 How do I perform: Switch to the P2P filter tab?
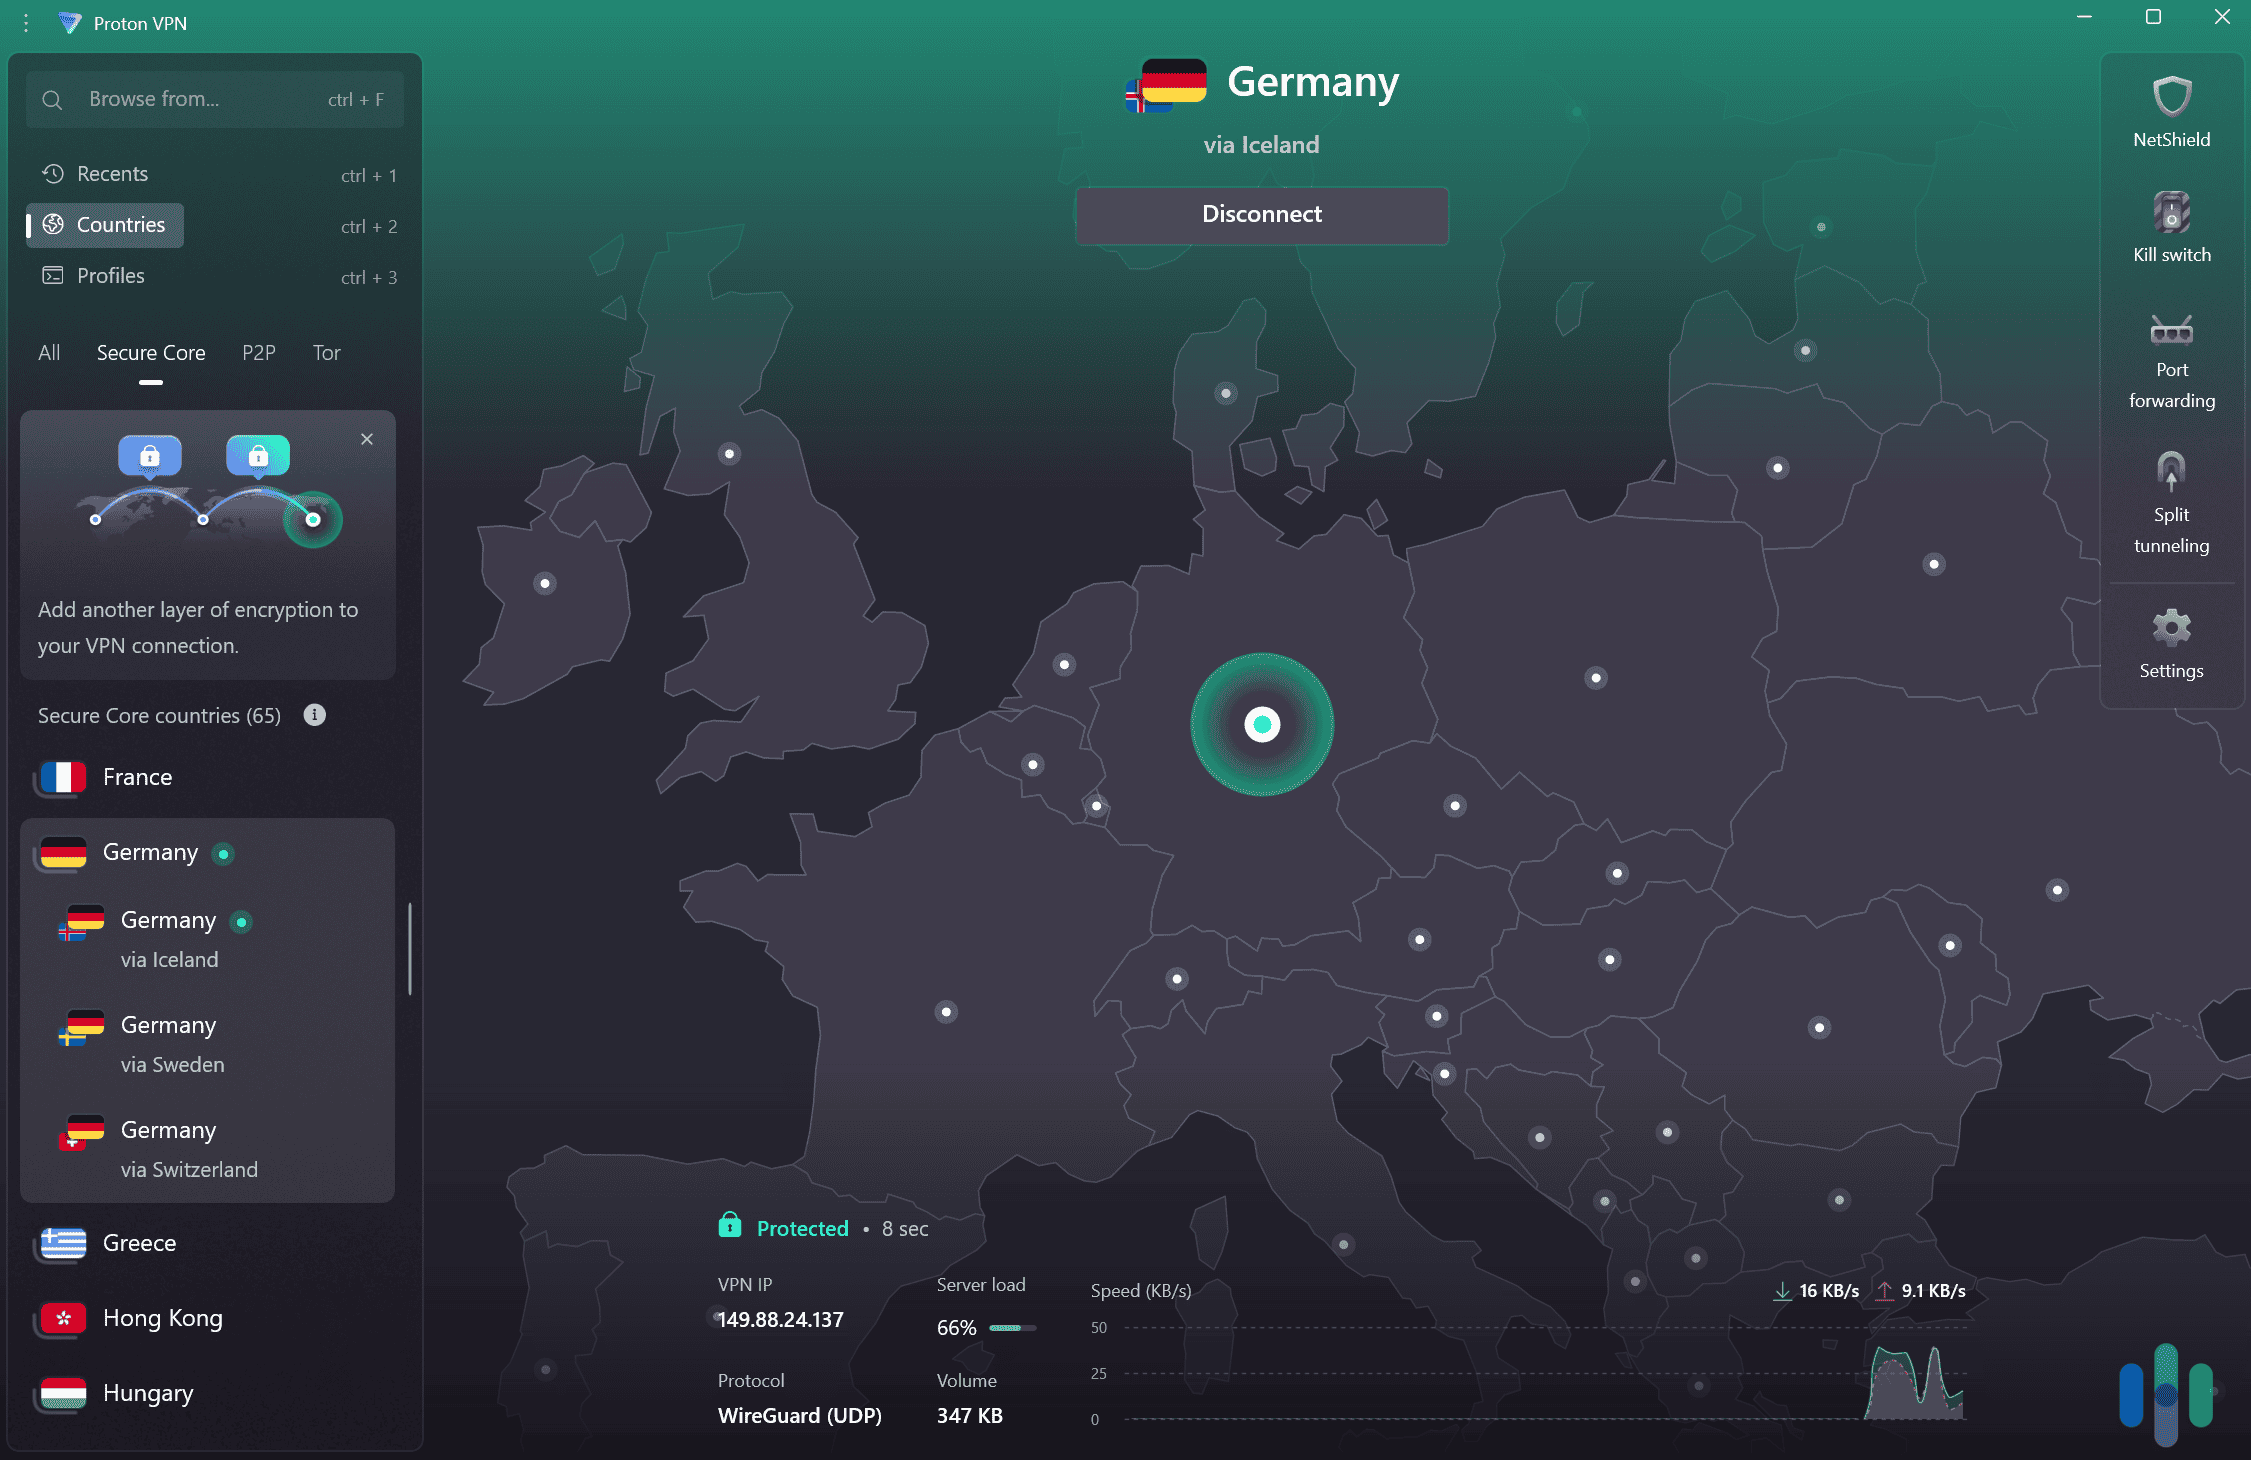[x=258, y=353]
